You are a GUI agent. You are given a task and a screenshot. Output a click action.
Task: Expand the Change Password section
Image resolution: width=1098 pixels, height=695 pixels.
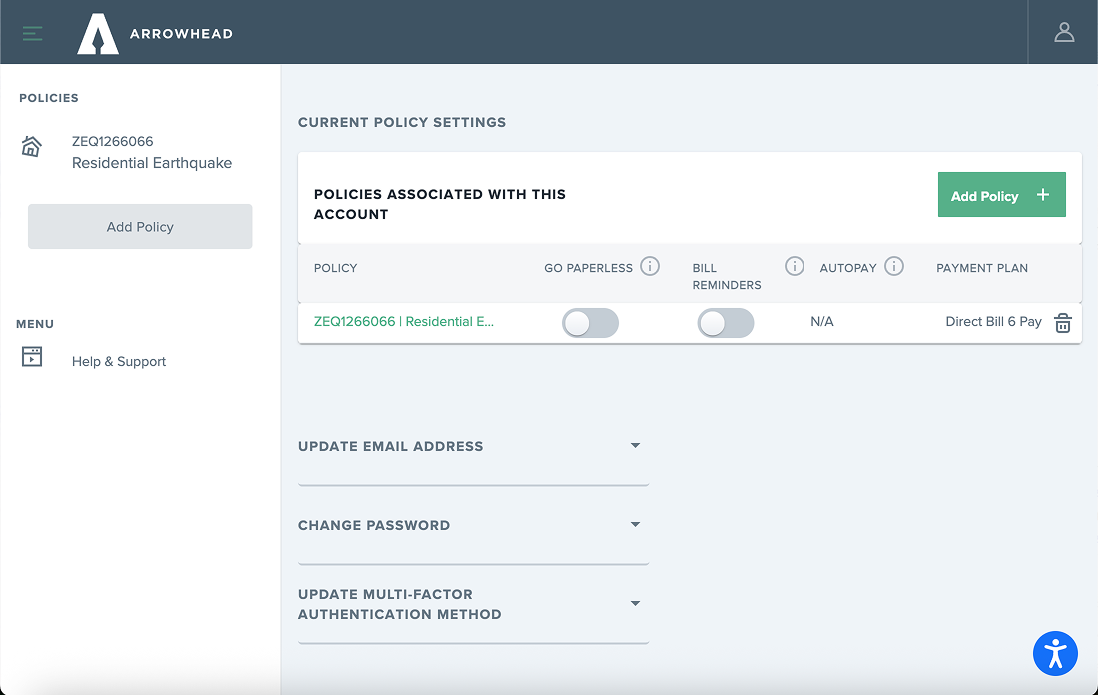(635, 523)
